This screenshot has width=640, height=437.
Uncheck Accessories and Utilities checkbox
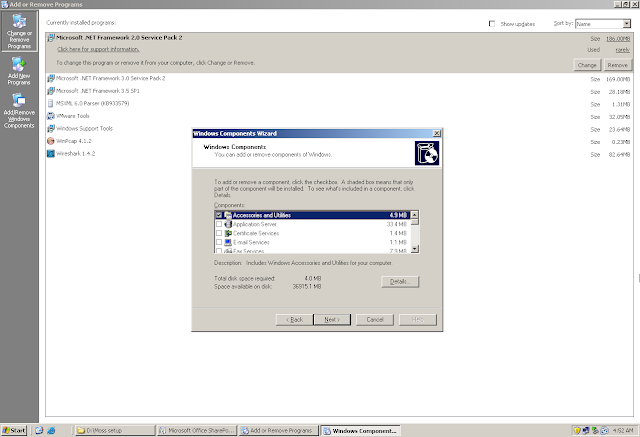click(x=219, y=215)
